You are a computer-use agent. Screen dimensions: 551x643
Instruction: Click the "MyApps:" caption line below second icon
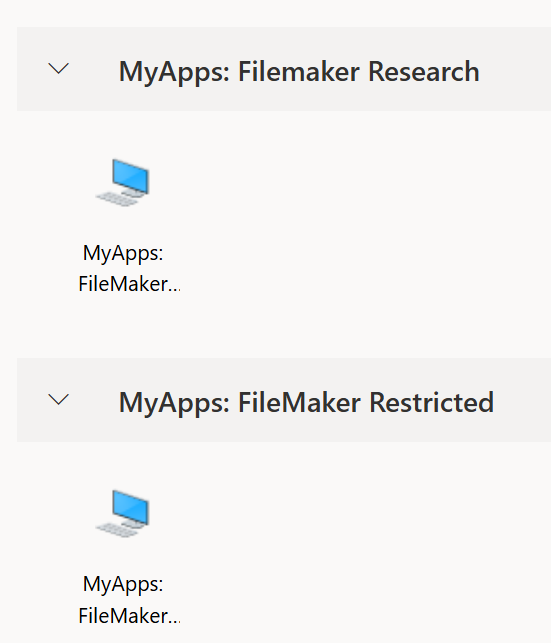click(x=123, y=584)
